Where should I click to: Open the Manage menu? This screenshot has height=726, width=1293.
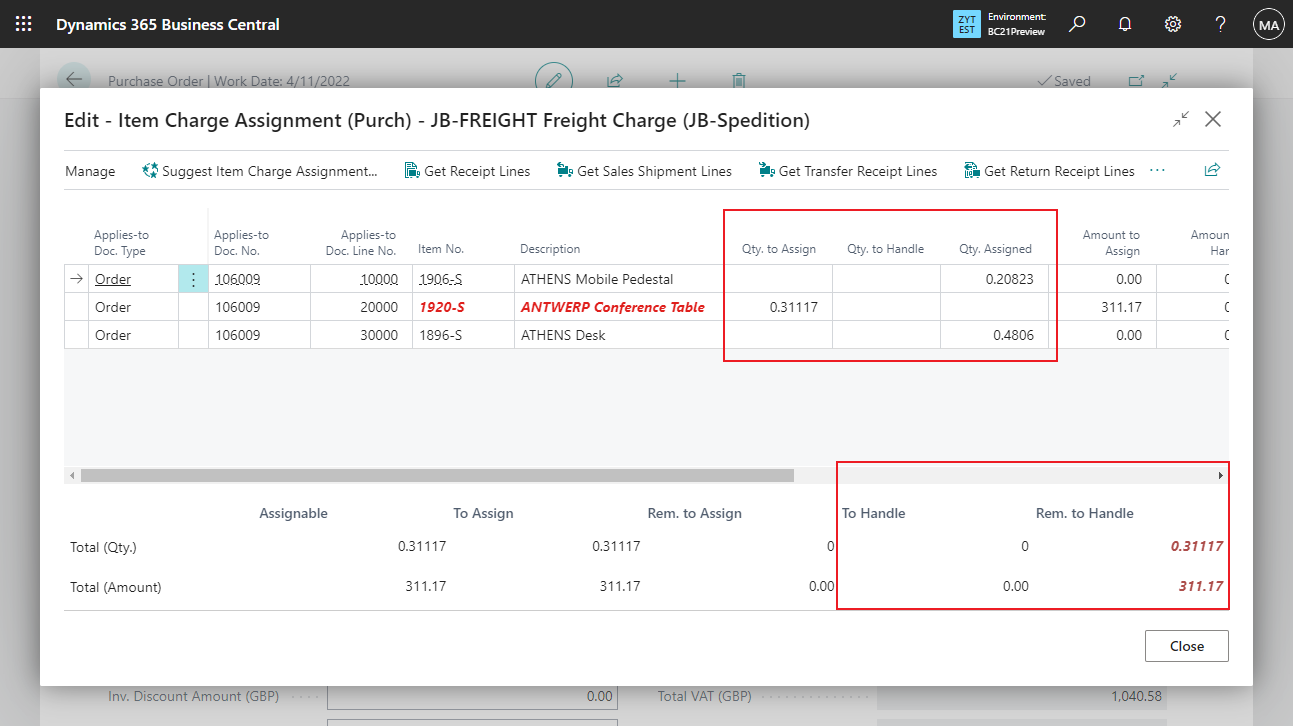coord(90,171)
